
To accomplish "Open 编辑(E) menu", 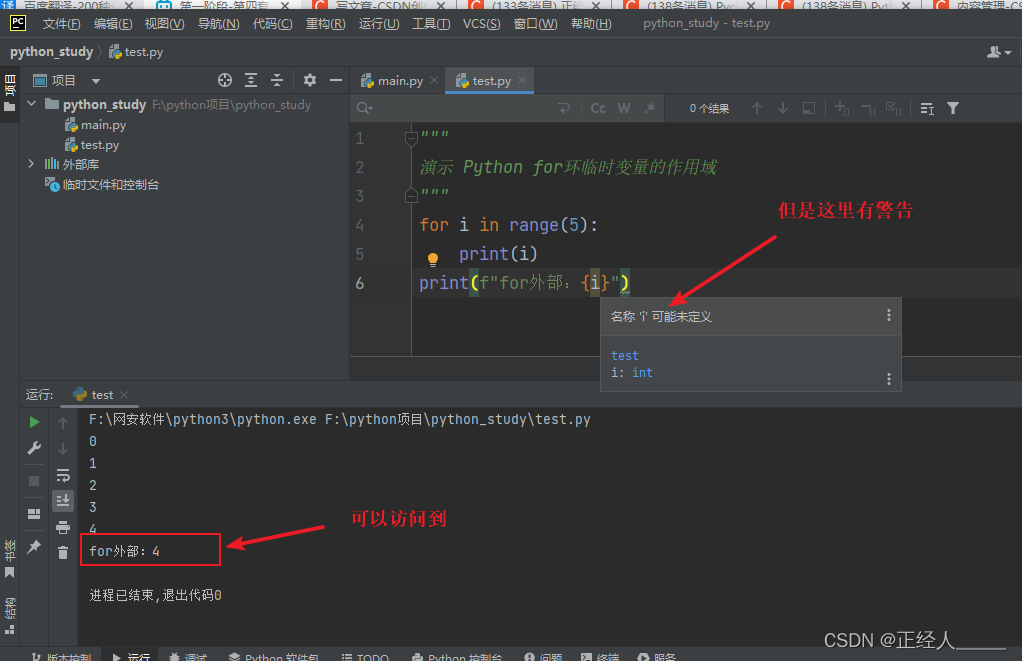I will (x=113, y=24).
